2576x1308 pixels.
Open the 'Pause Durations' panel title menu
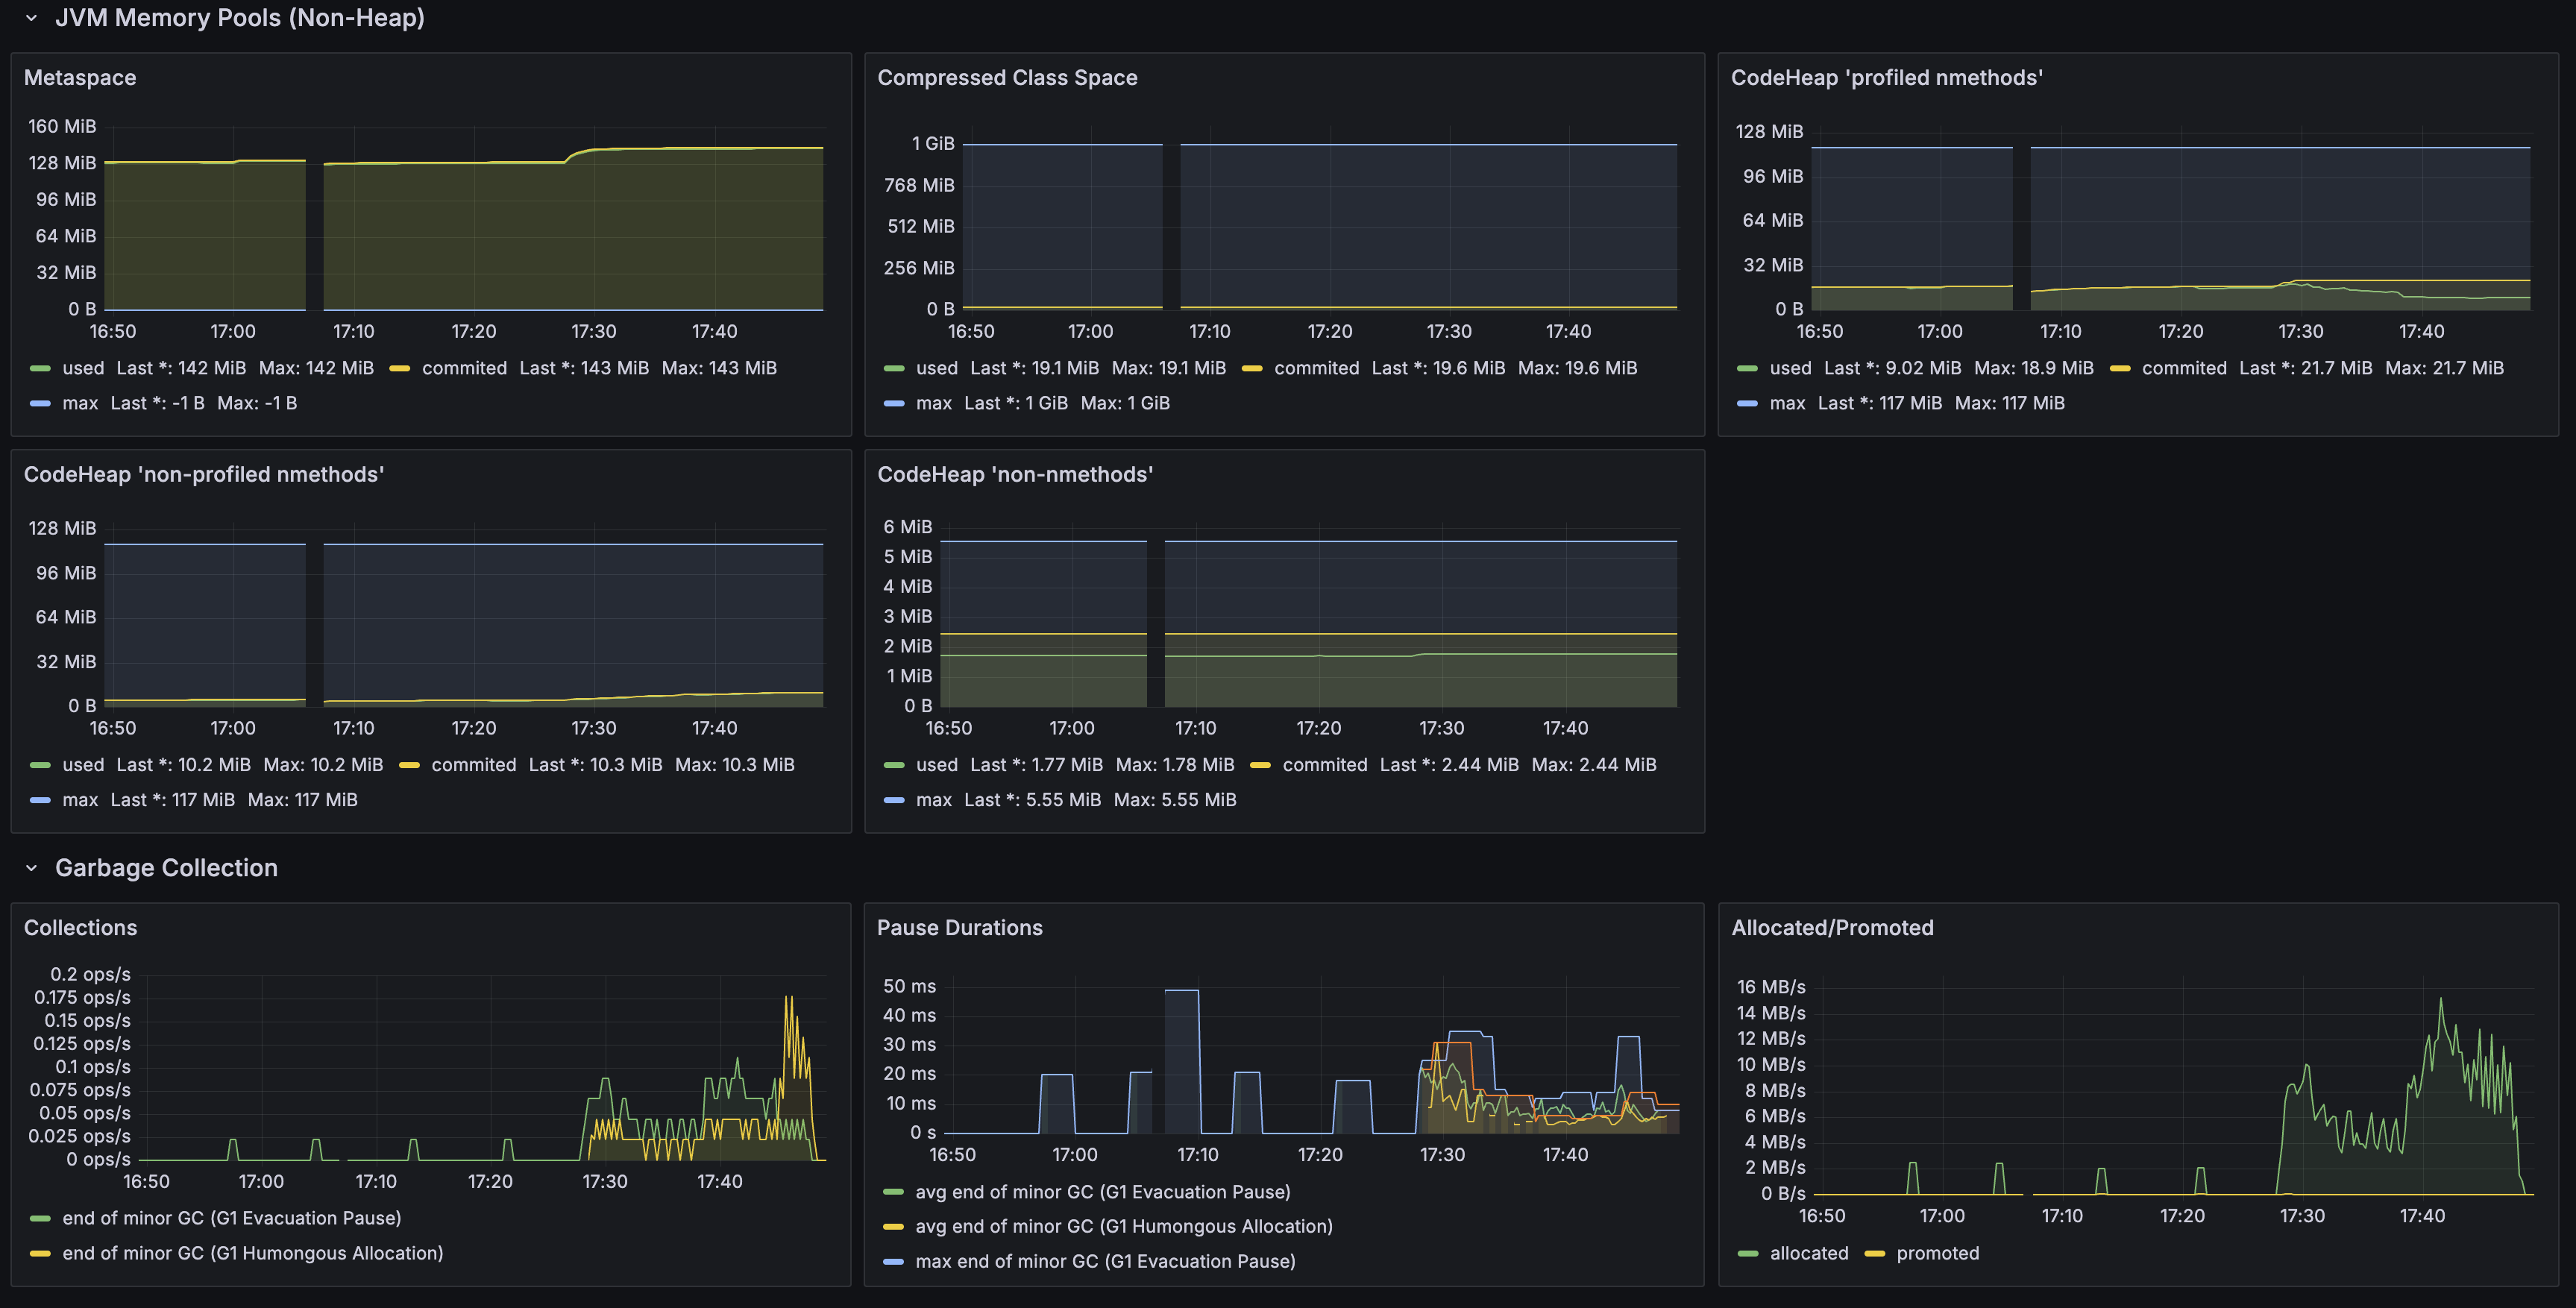(x=959, y=927)
